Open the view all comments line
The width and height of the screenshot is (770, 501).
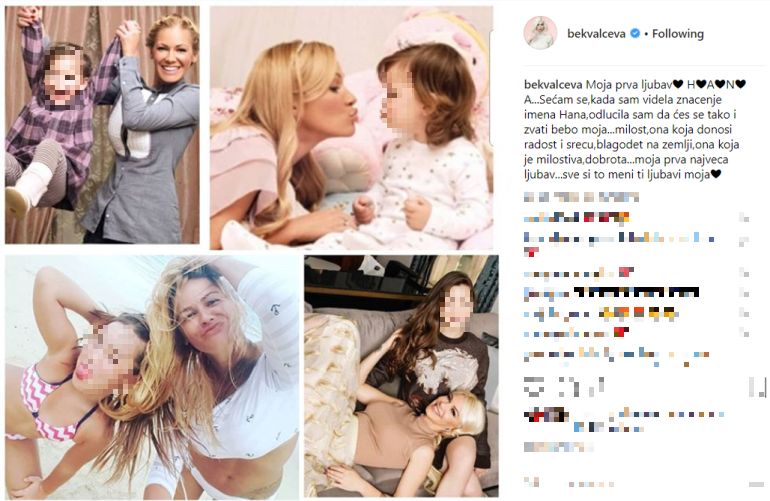click(581, 197)
